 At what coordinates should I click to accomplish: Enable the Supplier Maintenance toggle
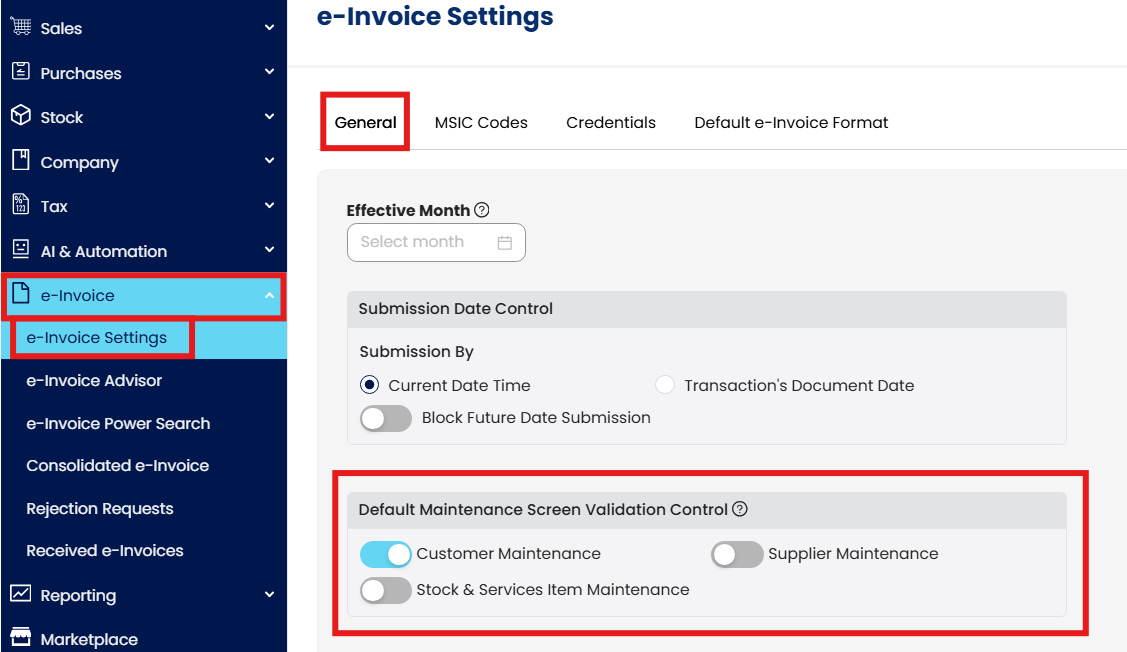(x=737, y=554)
